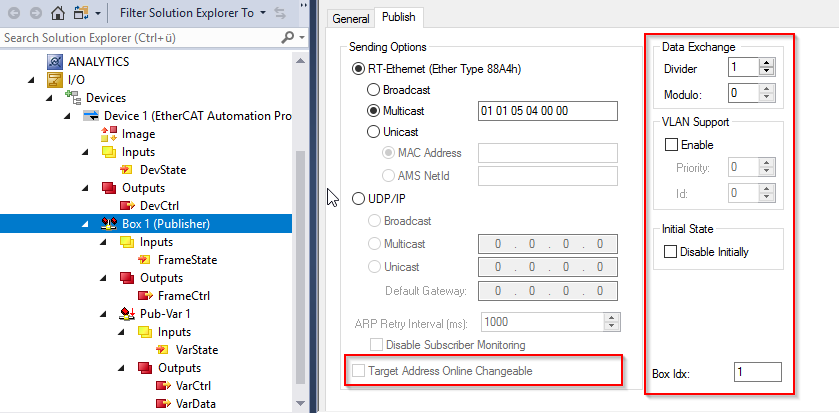Click the Solution Explorer vertical scrollbar down arrow
This screenshot has height=413, width=839.
[300, 403]
